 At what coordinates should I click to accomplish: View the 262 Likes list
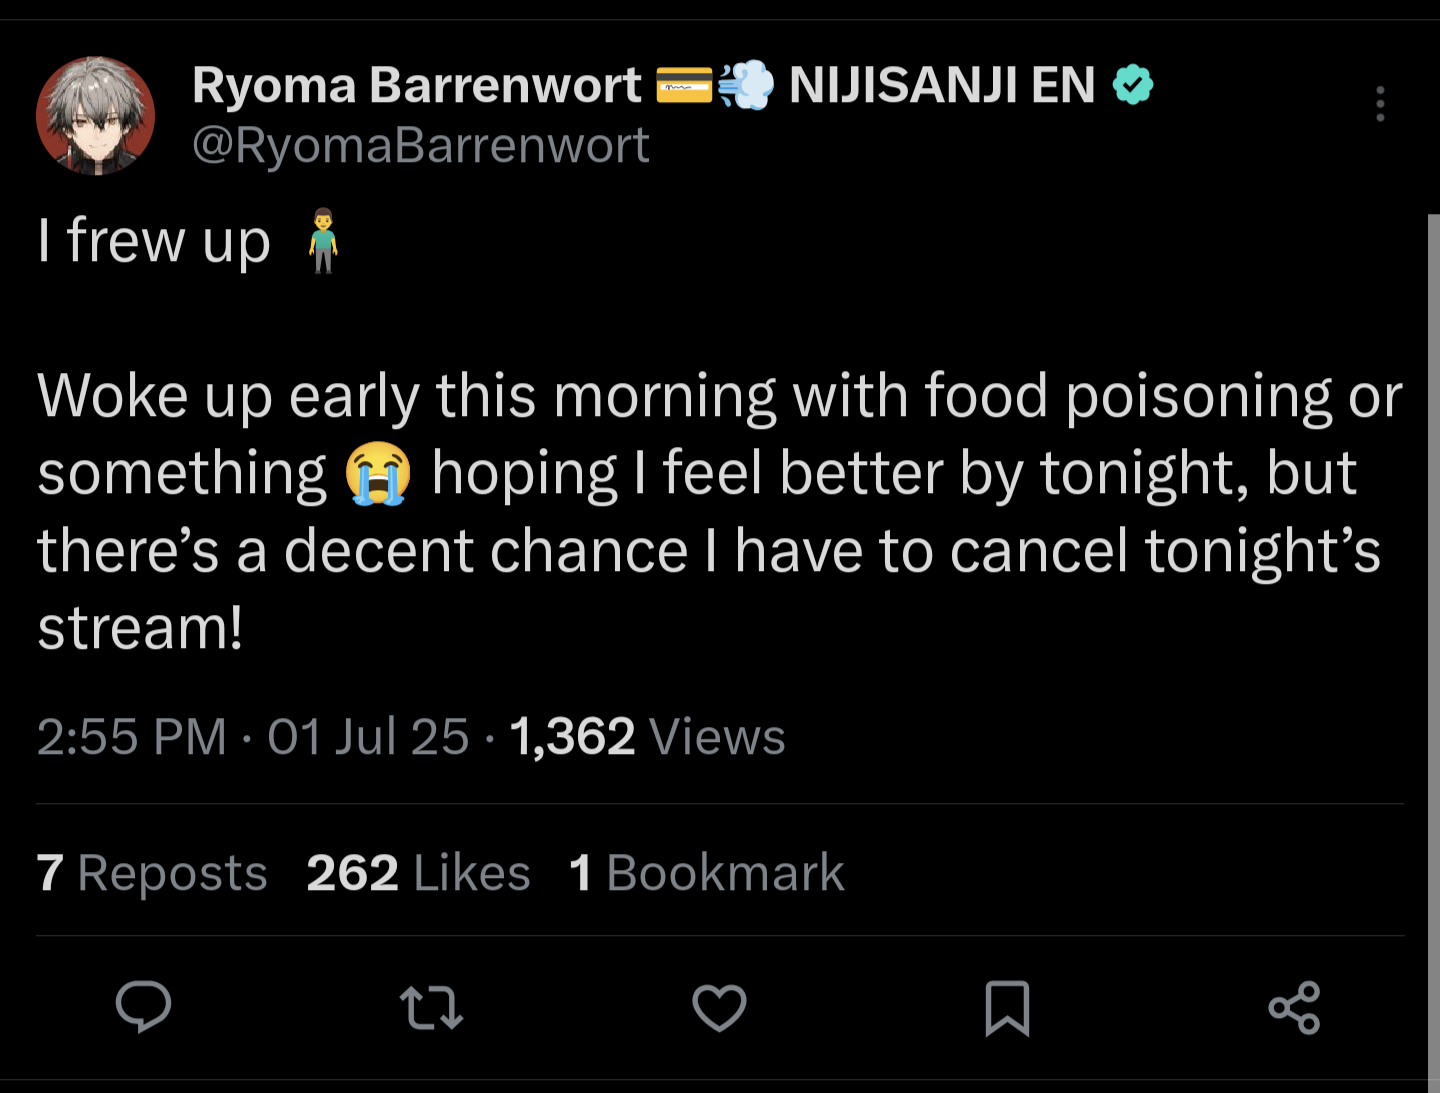418,873
